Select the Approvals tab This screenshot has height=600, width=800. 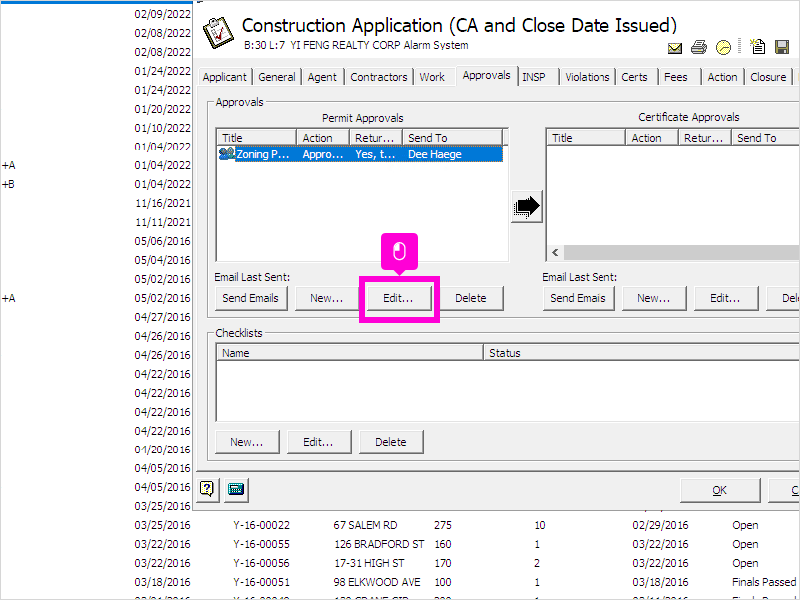pos(486,76)
